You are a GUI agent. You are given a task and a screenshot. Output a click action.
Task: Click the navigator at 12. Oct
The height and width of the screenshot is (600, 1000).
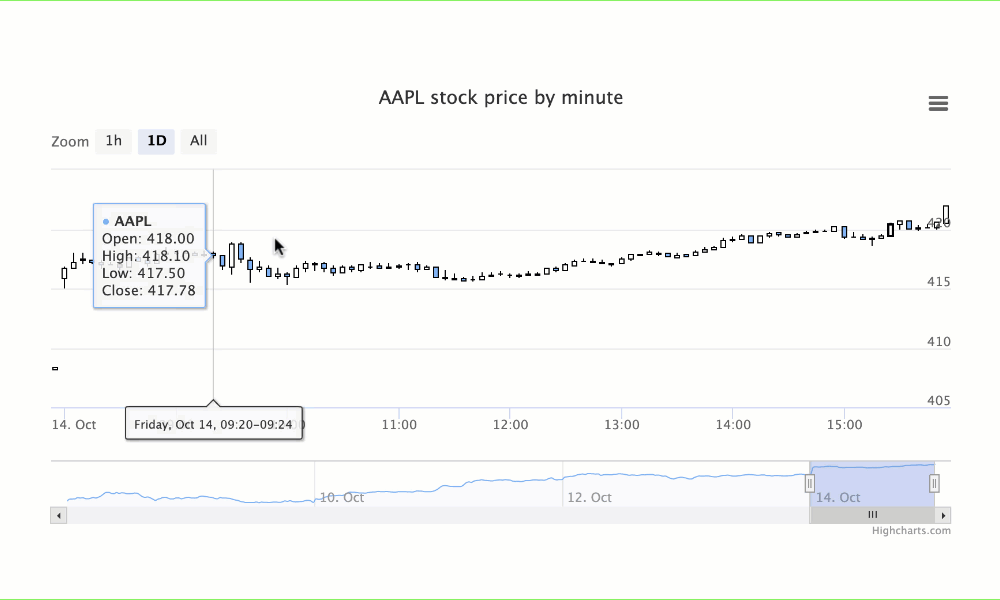(589, 497)
